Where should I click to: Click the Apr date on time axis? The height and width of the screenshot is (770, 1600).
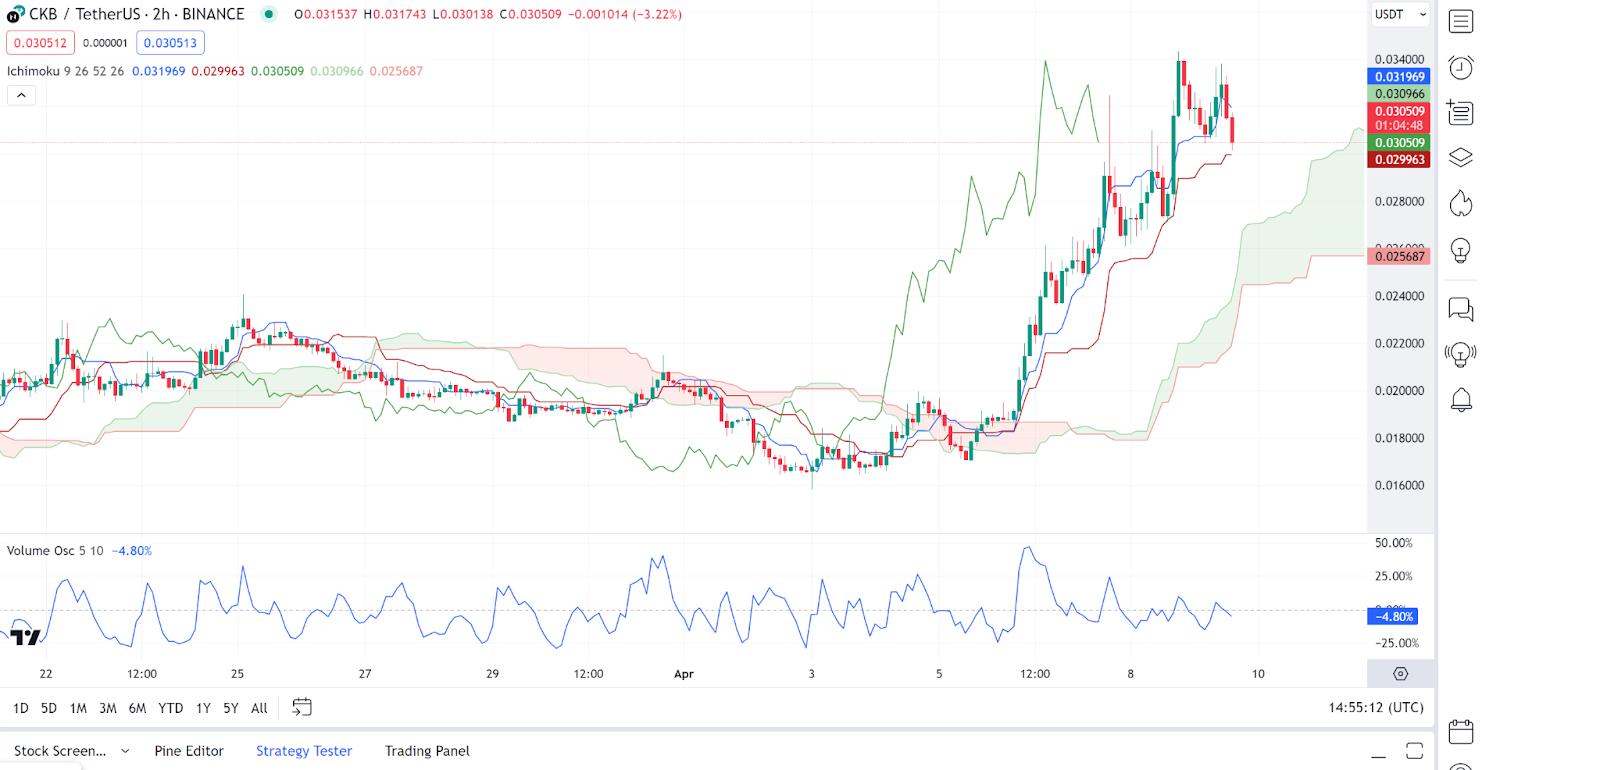click(x=684, y=674)
